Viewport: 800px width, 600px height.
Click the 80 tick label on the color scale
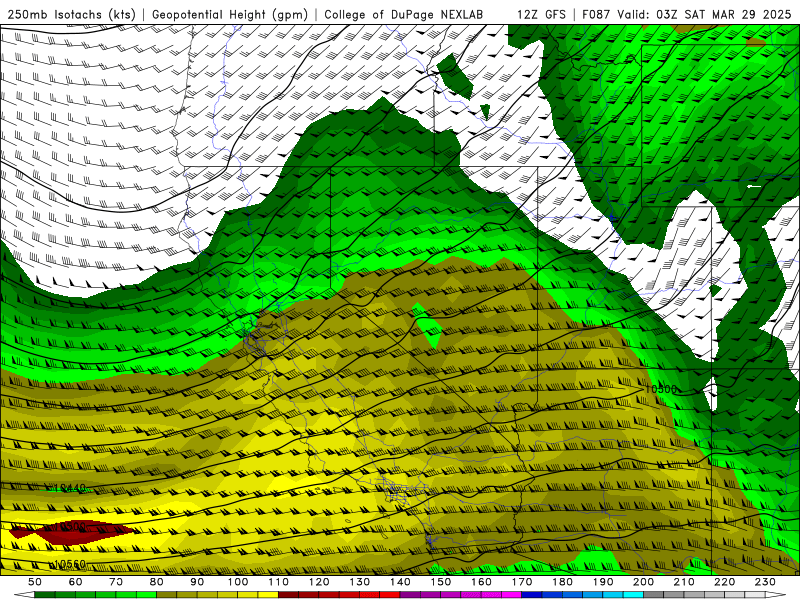point(157,582)
